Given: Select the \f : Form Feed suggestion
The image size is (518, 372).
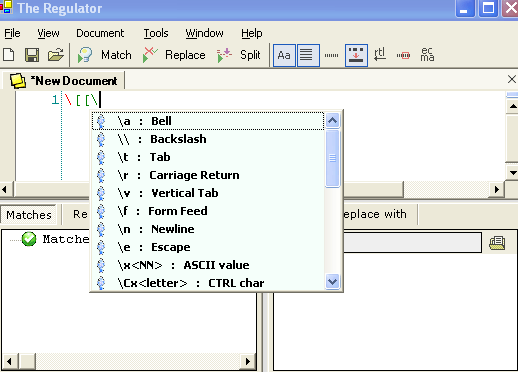Looking at the screenshot, I should 208,211.
